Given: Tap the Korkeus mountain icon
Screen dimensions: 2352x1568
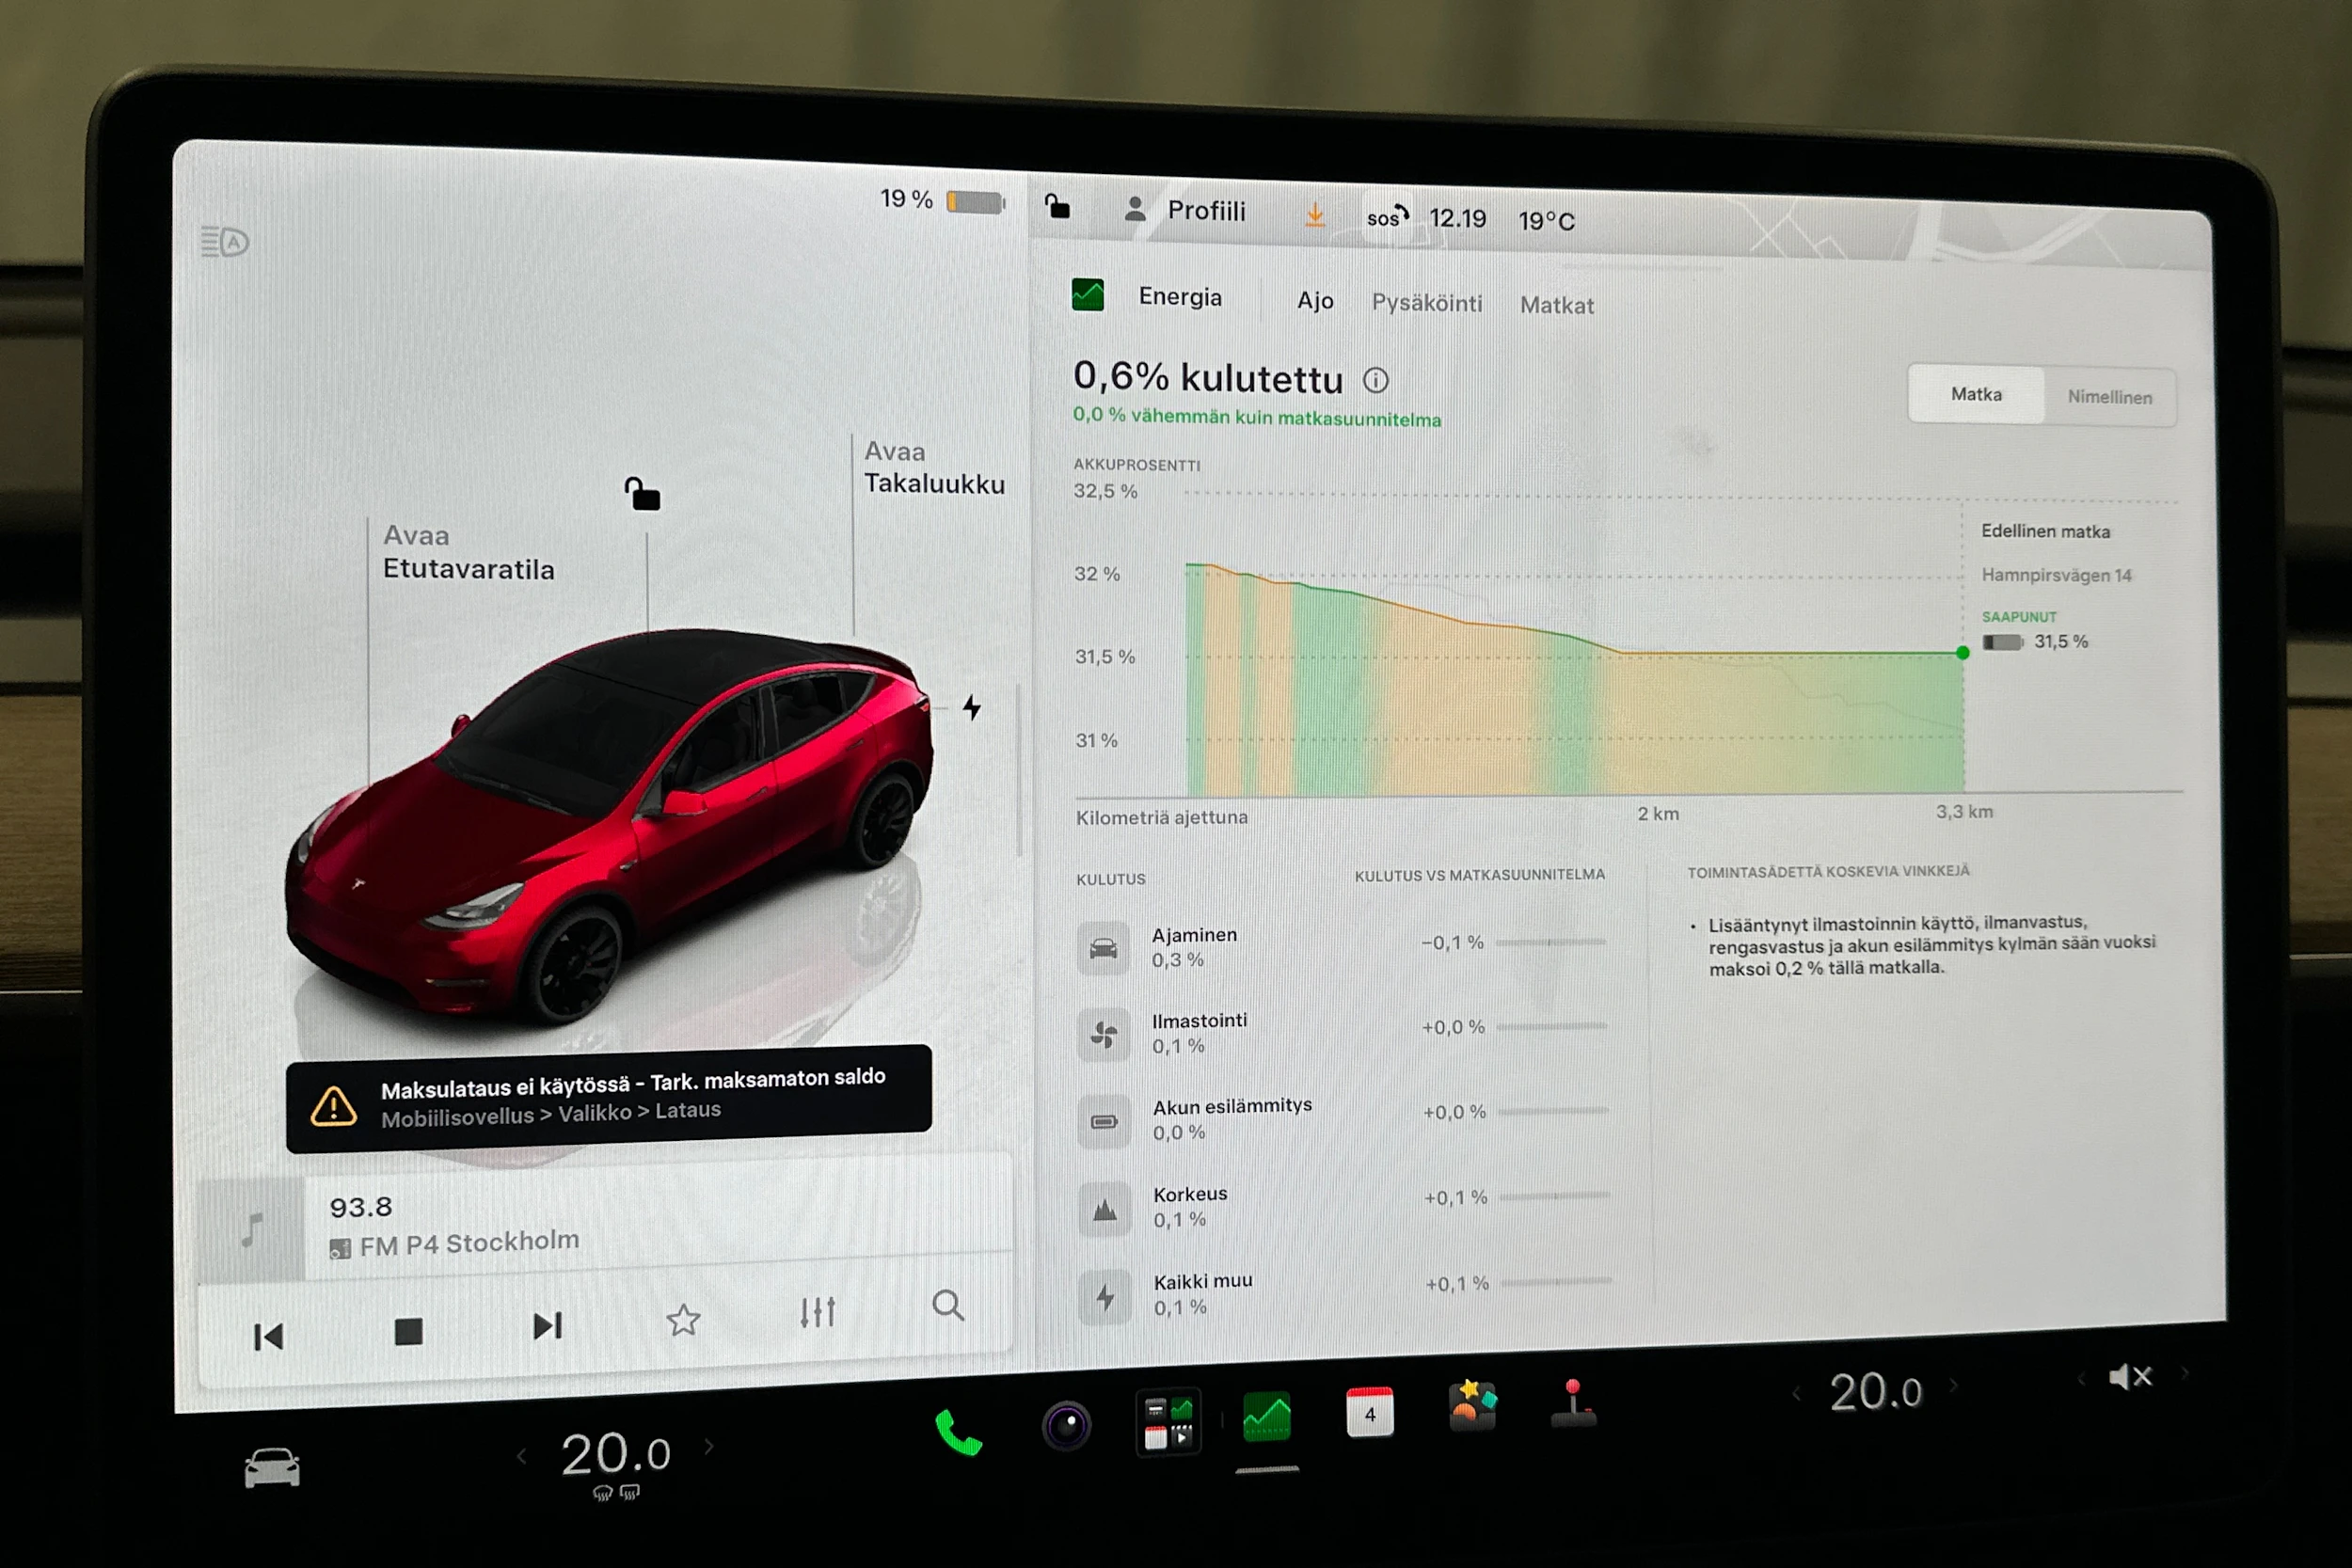Looking at the screenshot, I should pos(1105,1210).
